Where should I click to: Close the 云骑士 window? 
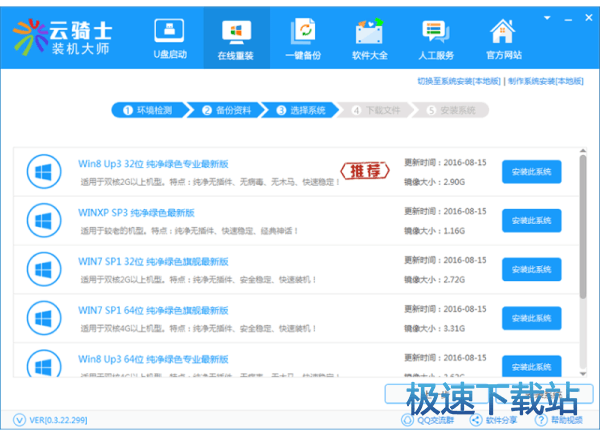point(589,18)
